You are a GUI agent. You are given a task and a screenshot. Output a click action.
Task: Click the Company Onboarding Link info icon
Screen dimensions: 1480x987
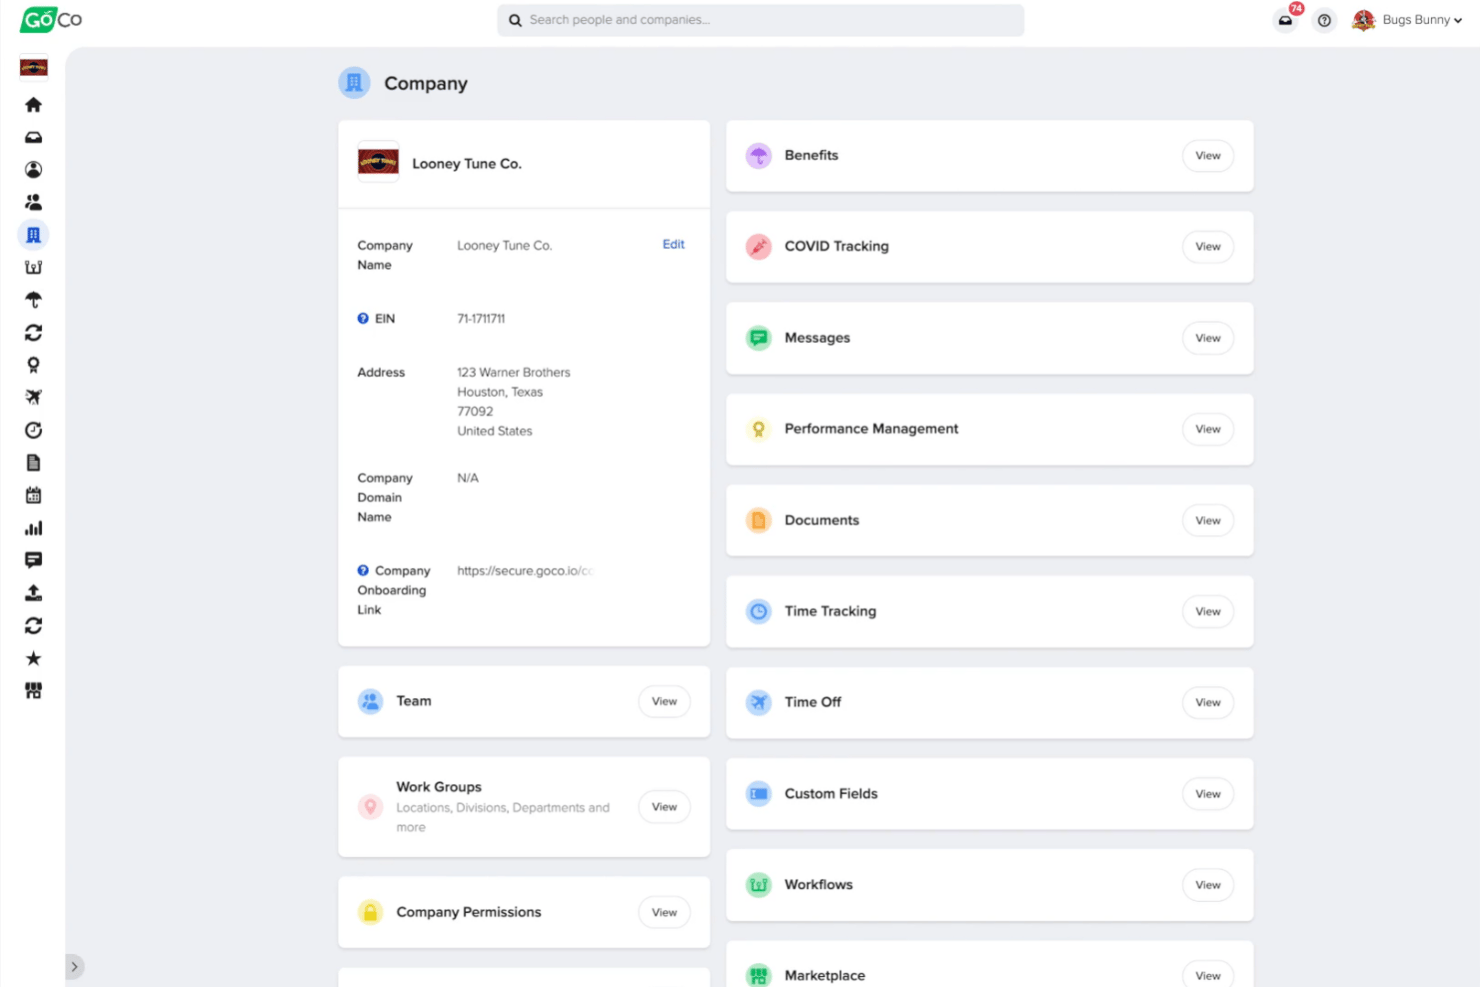click(363, 571)
